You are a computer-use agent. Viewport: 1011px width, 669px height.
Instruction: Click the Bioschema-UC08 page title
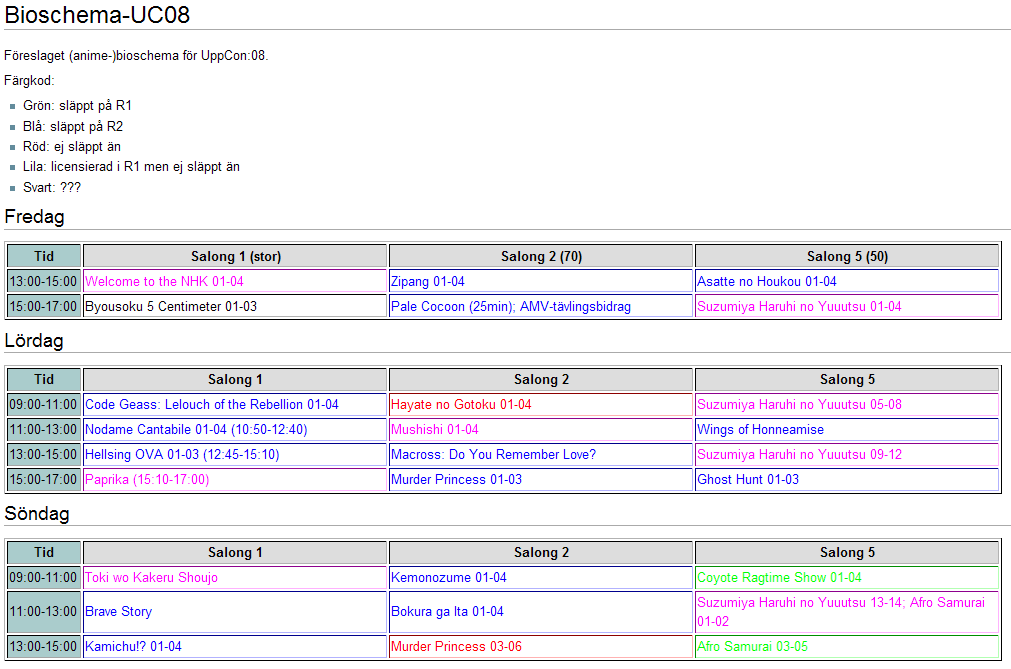97,15
